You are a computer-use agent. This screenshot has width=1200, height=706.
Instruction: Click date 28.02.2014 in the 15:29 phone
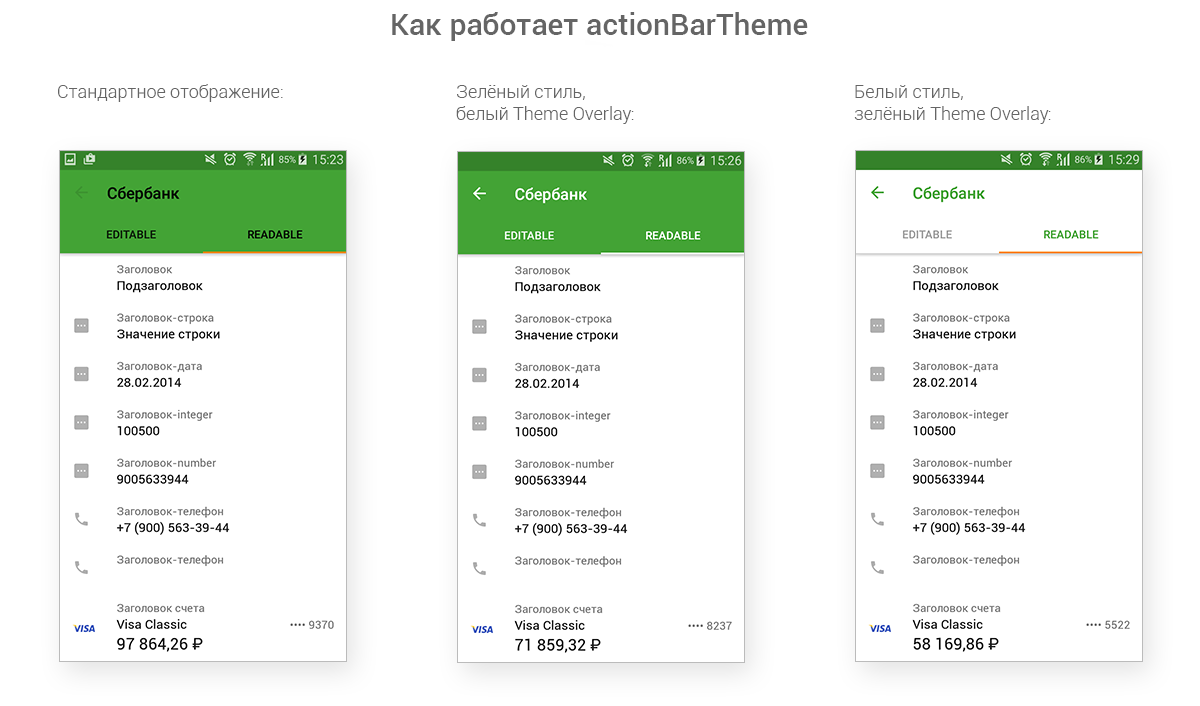tap(945, 382)
